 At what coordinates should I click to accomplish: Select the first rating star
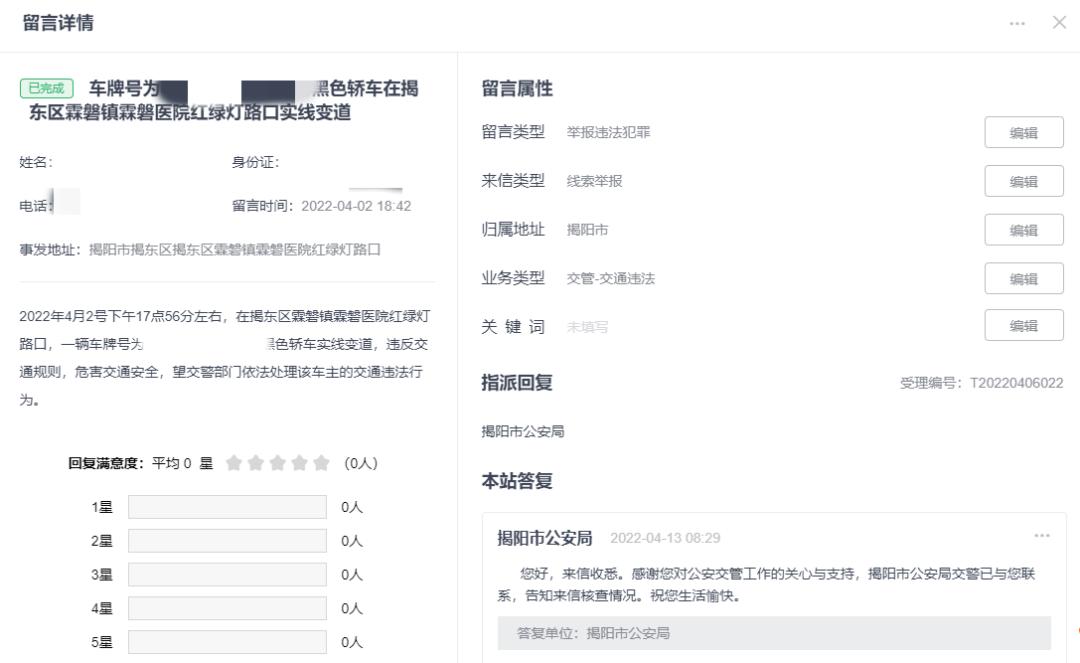coord(232,462)
